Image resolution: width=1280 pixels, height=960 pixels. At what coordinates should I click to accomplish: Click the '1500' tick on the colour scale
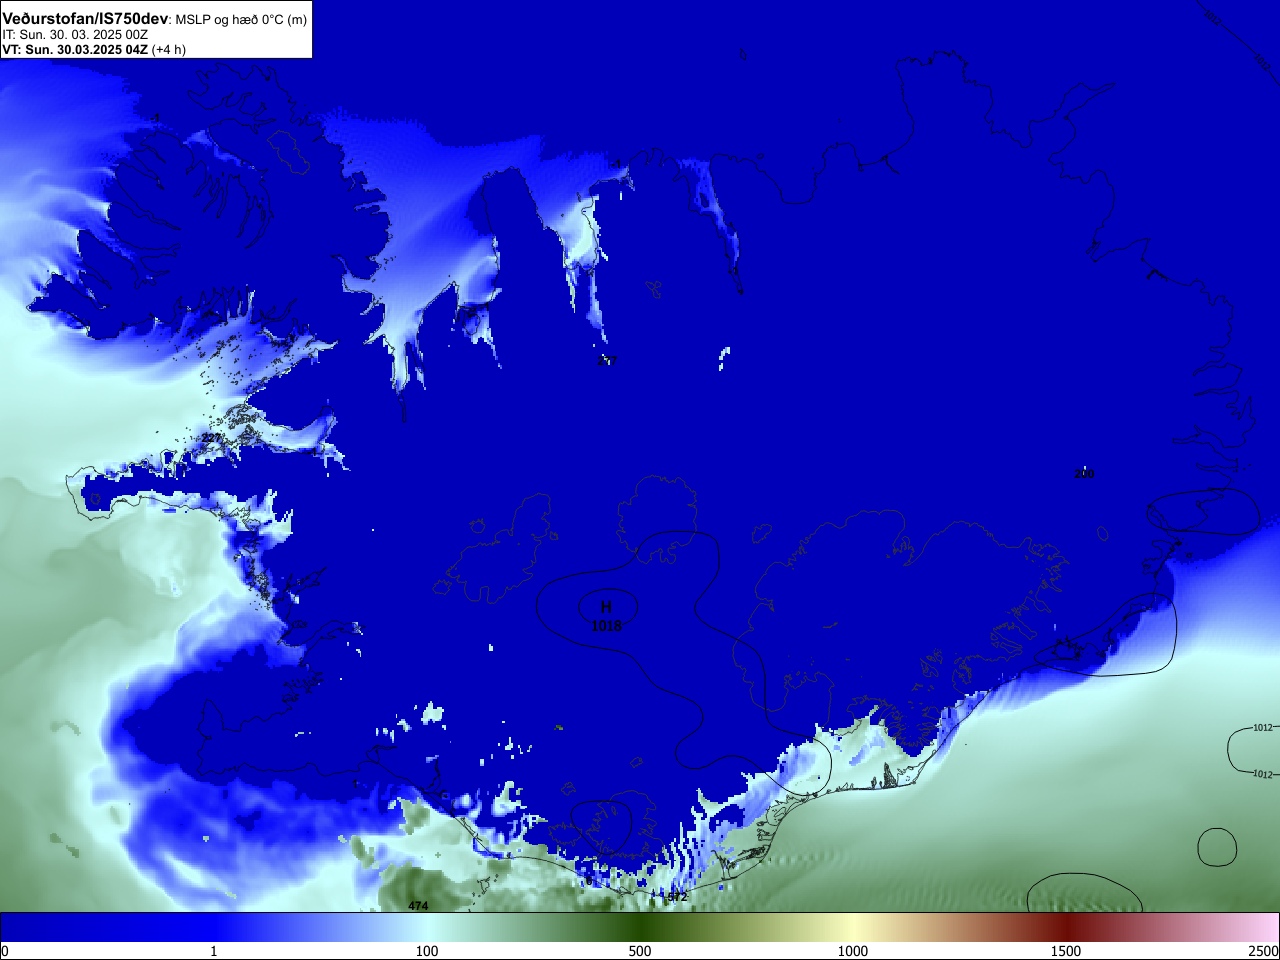click(1066, 951)
